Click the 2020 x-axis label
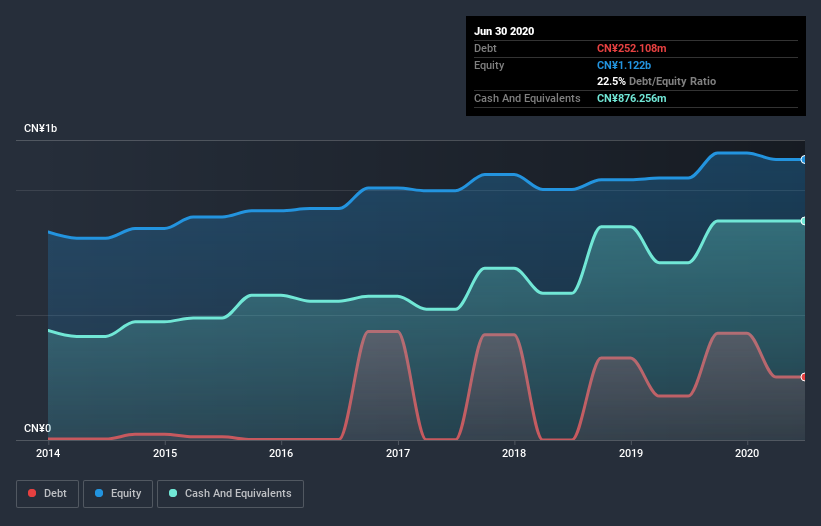 click(x=747, y=453)
